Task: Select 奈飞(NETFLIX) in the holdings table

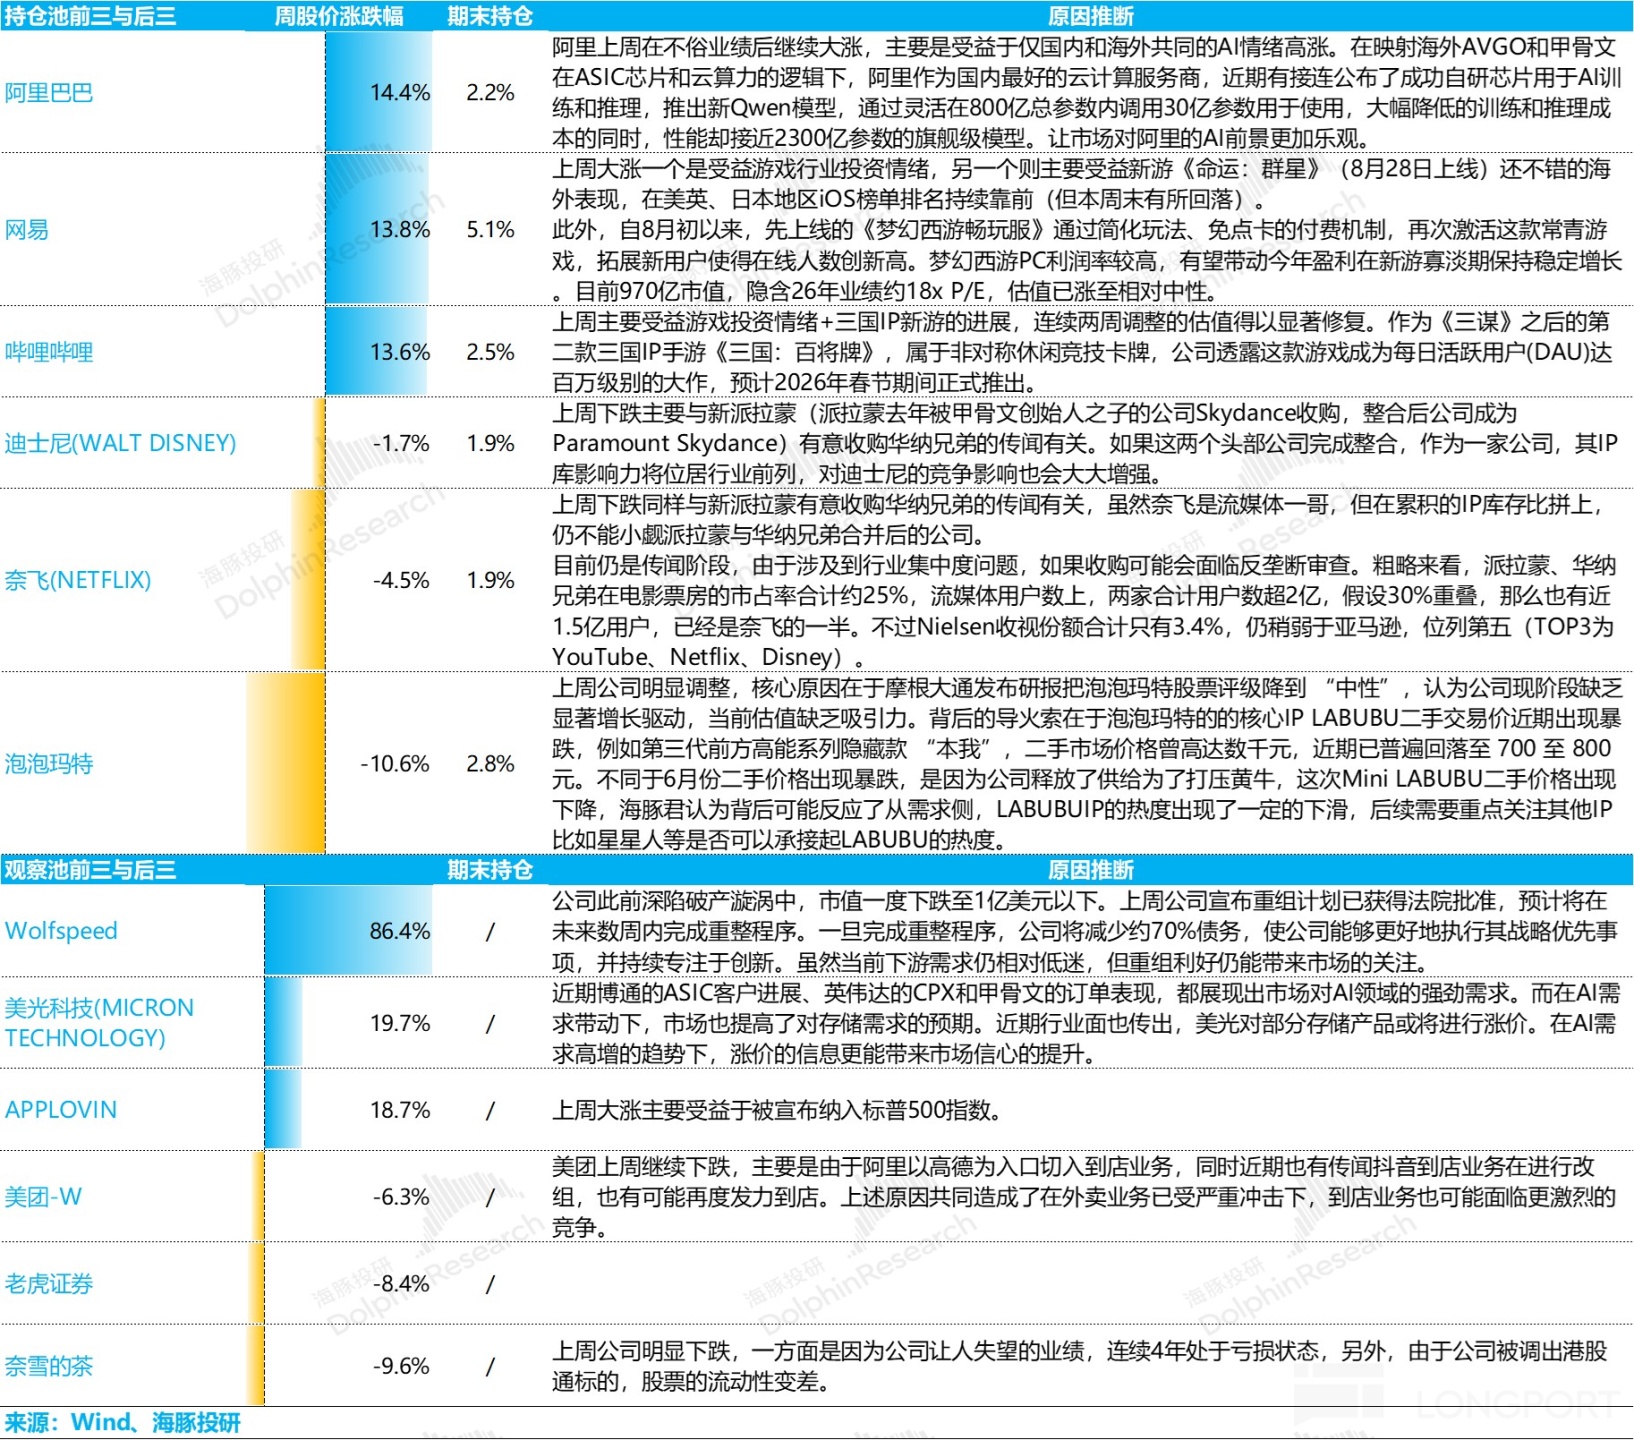Action: 78,580
